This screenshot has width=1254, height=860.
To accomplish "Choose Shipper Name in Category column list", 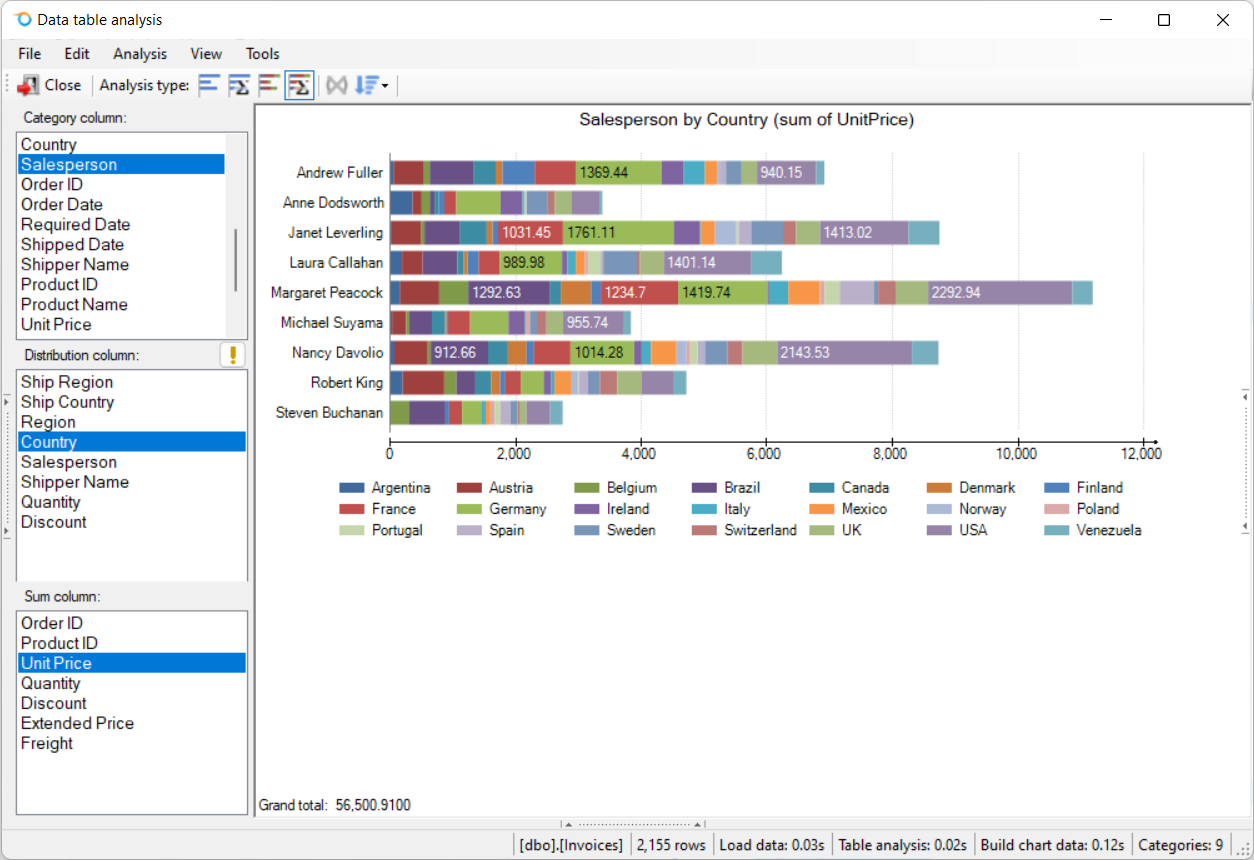I will 75,265.
